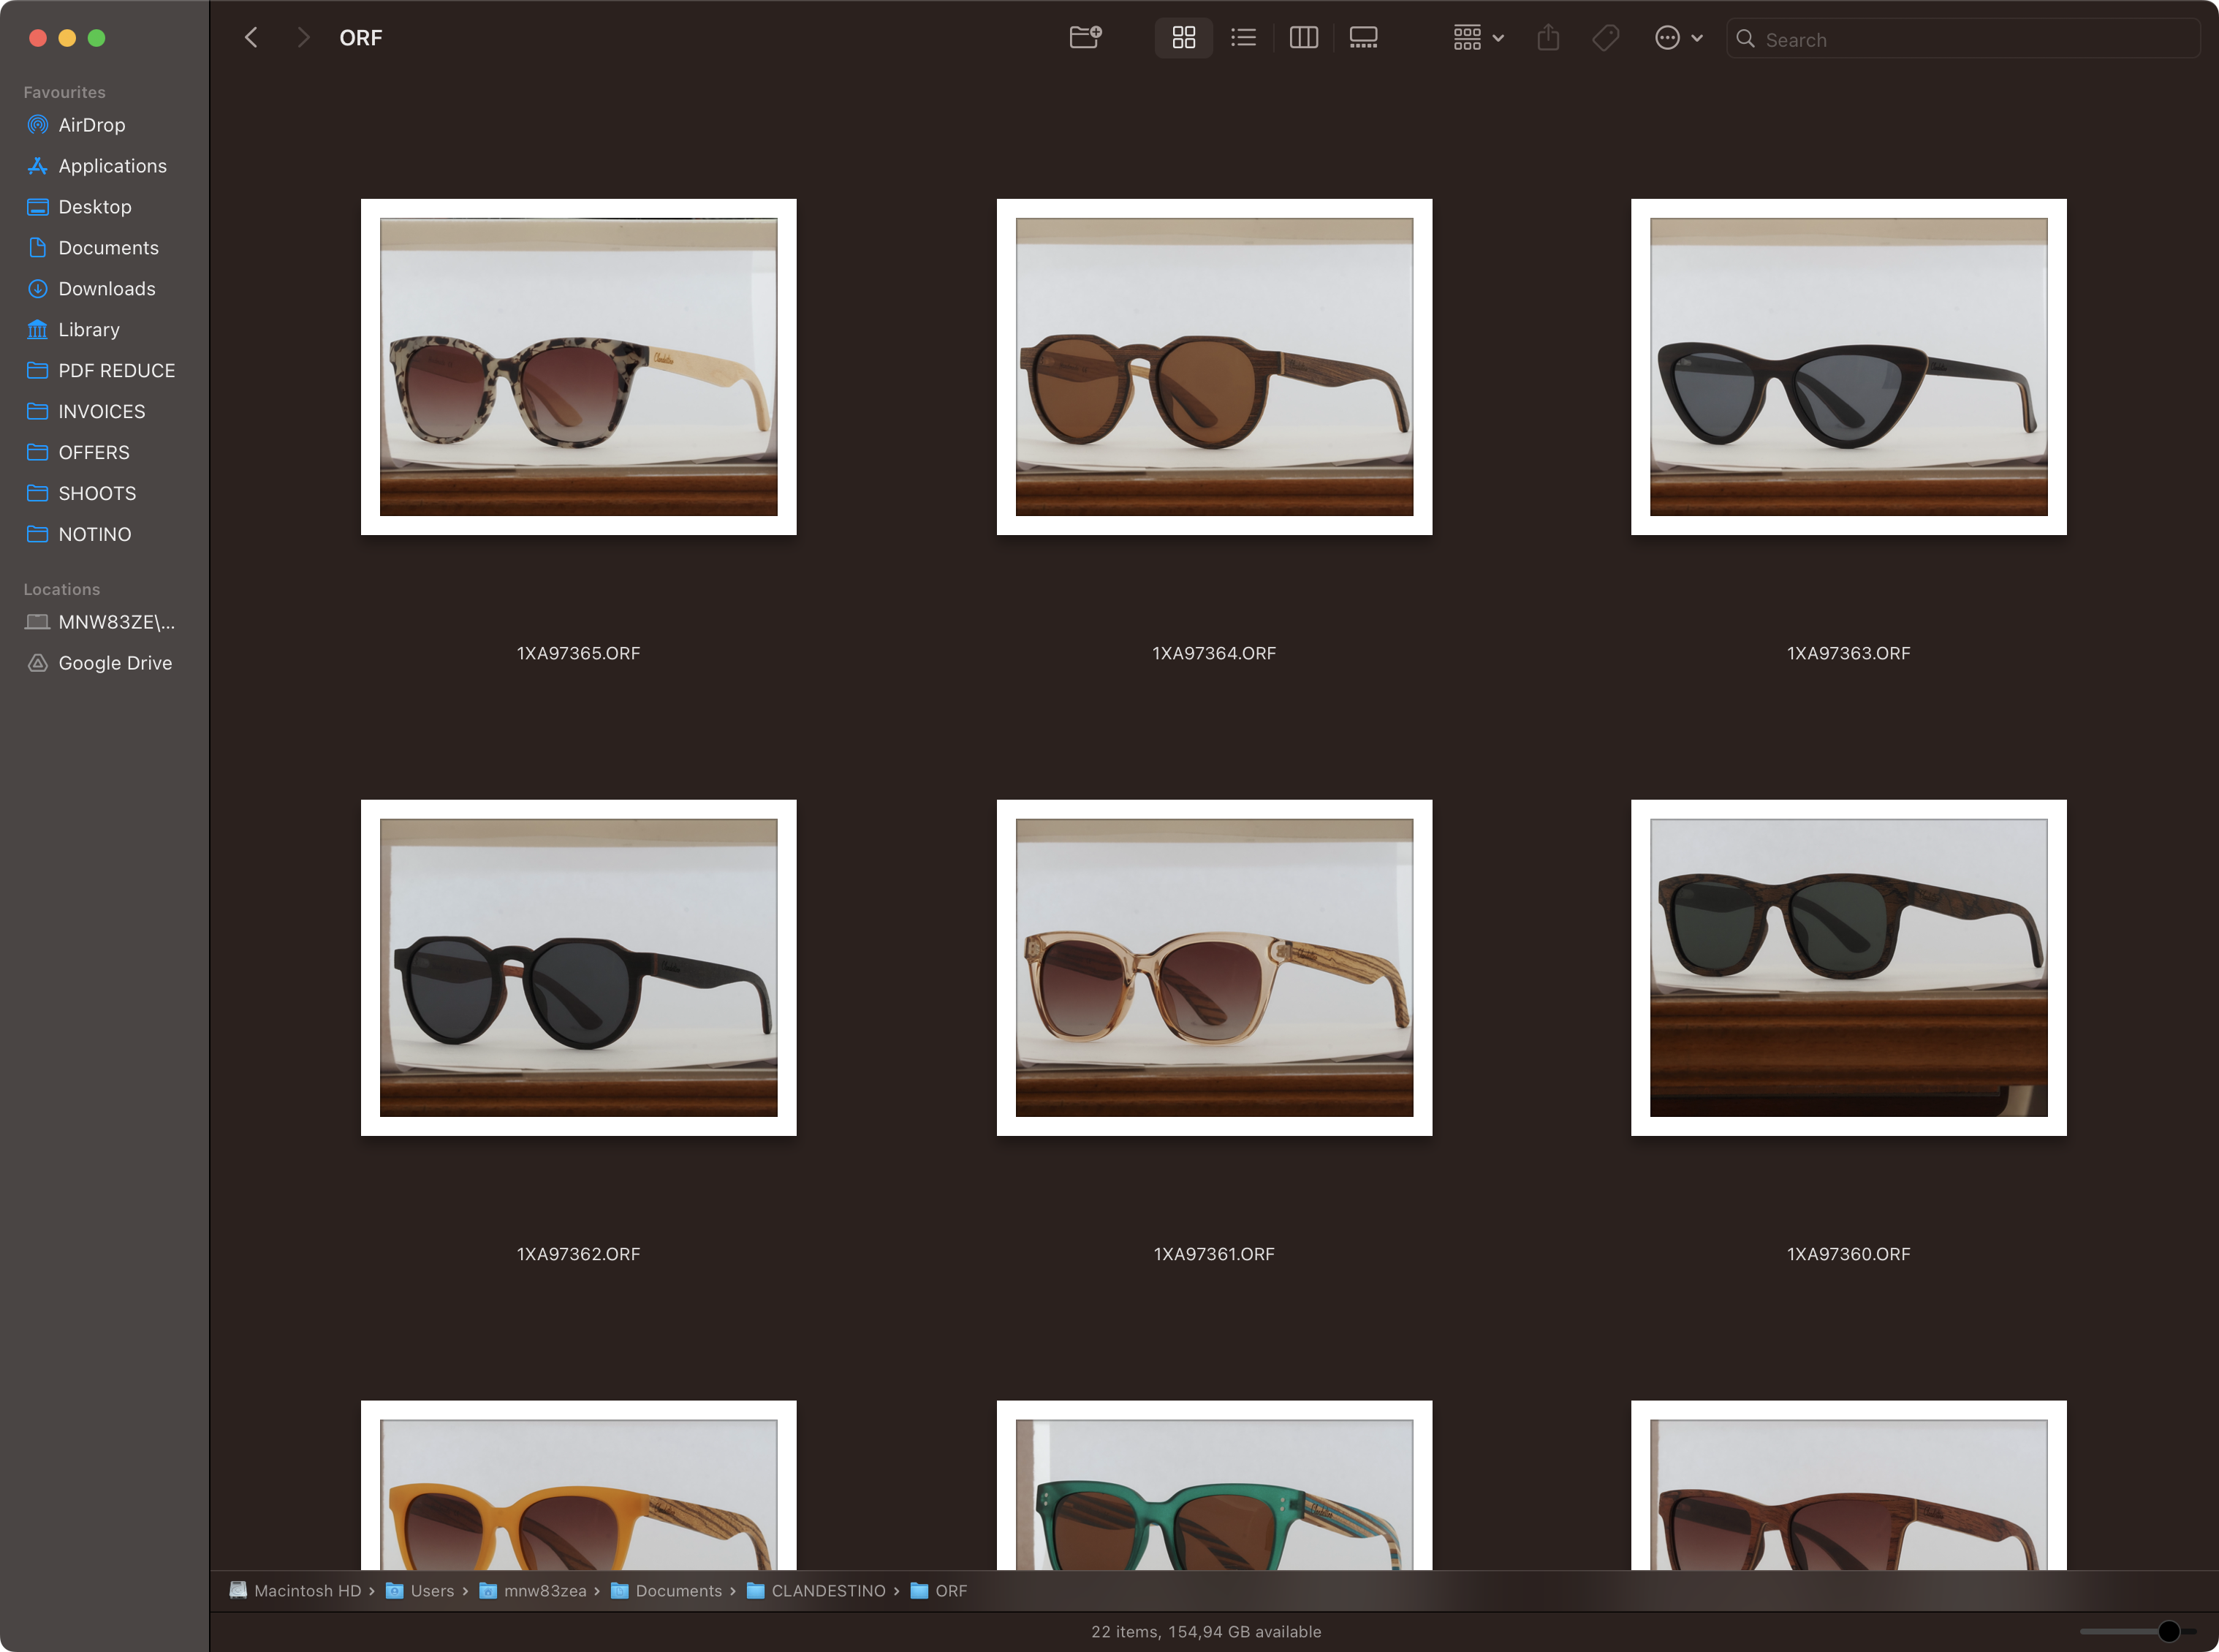
Task: Switch to icon grid view
Action: 1183,38
